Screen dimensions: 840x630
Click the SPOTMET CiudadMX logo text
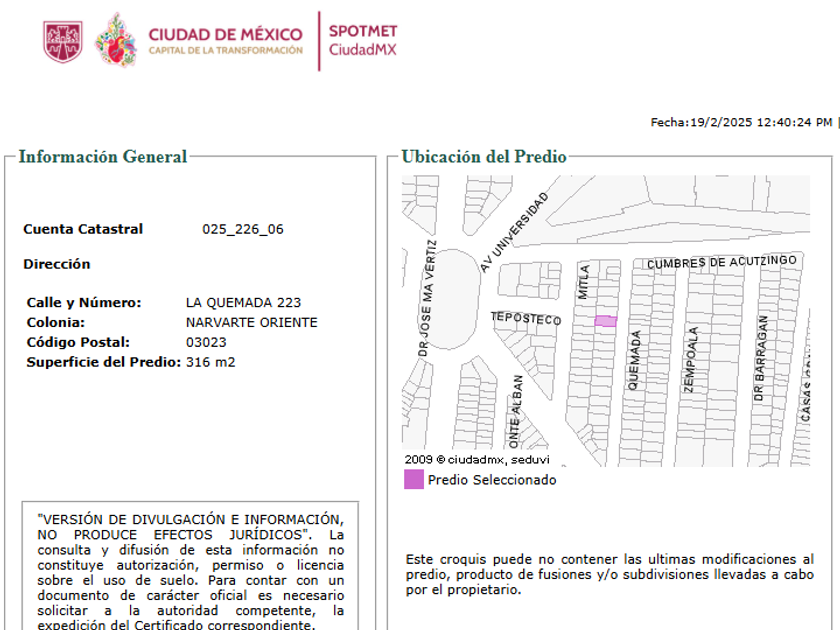click(363, 40)
